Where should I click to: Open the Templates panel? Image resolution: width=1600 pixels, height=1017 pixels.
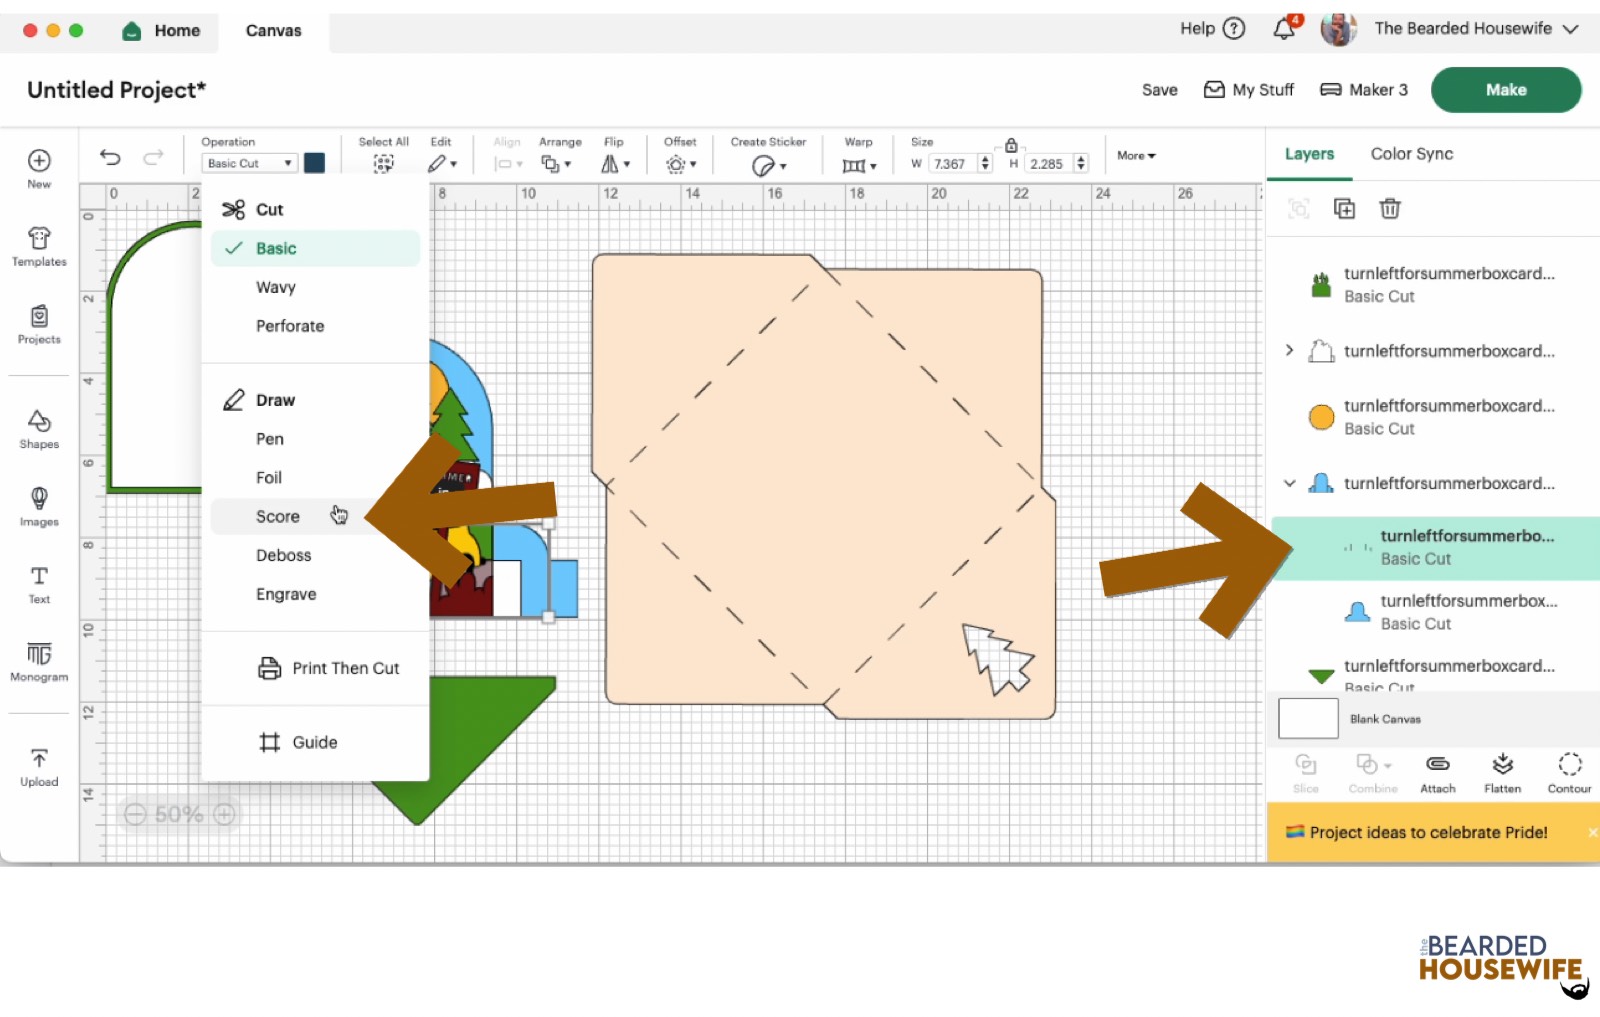tap(39, 246)
